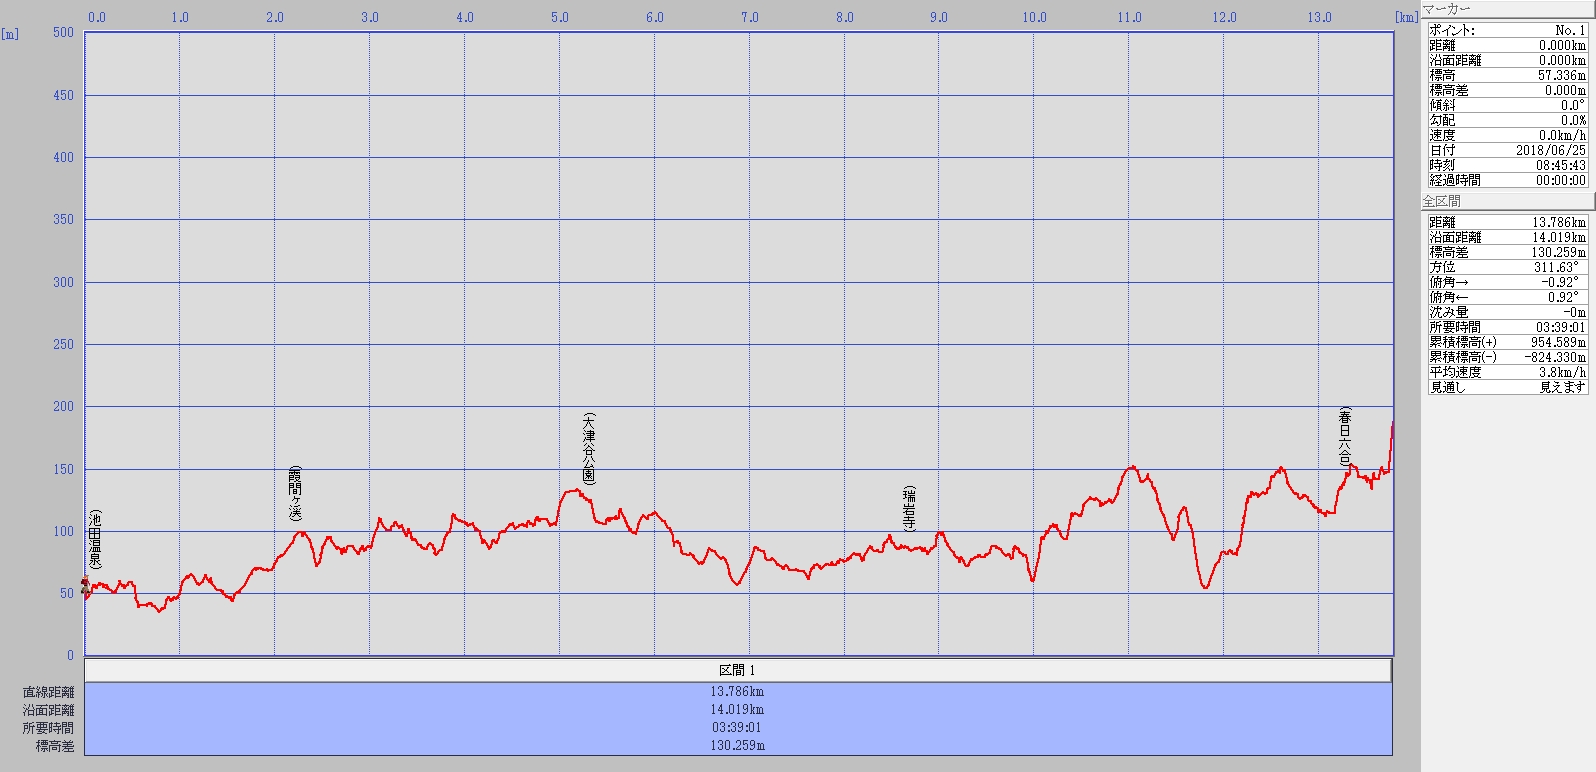Click the marker 標高 value 57.336m
Image resolution: width=1596 pixels, height=772 pixels.
1562,75
